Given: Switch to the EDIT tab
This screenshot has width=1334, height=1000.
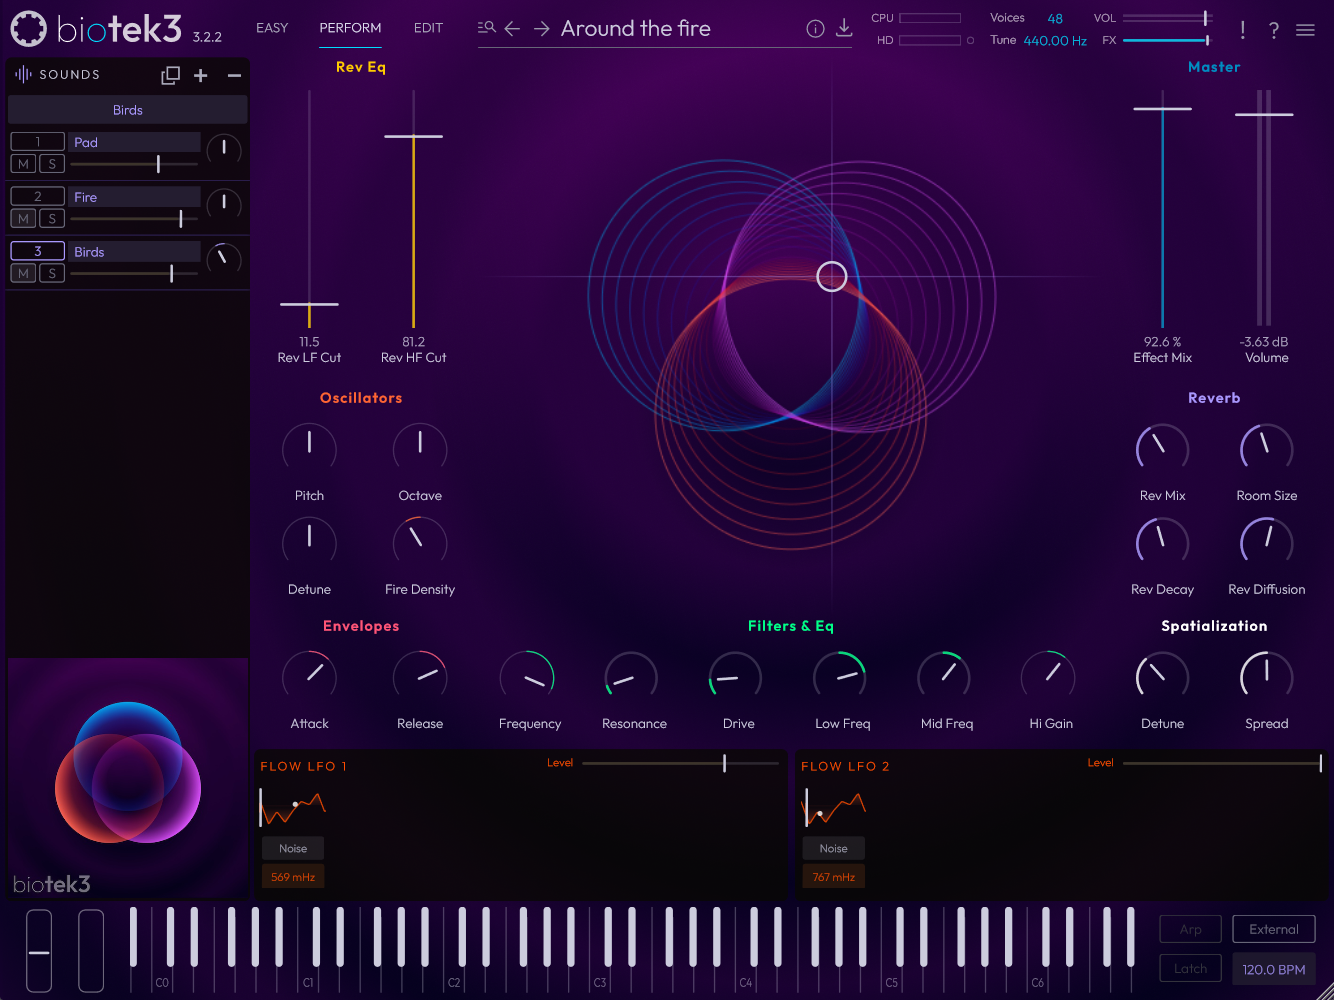Looking at the screenshot, I should 428,28.
